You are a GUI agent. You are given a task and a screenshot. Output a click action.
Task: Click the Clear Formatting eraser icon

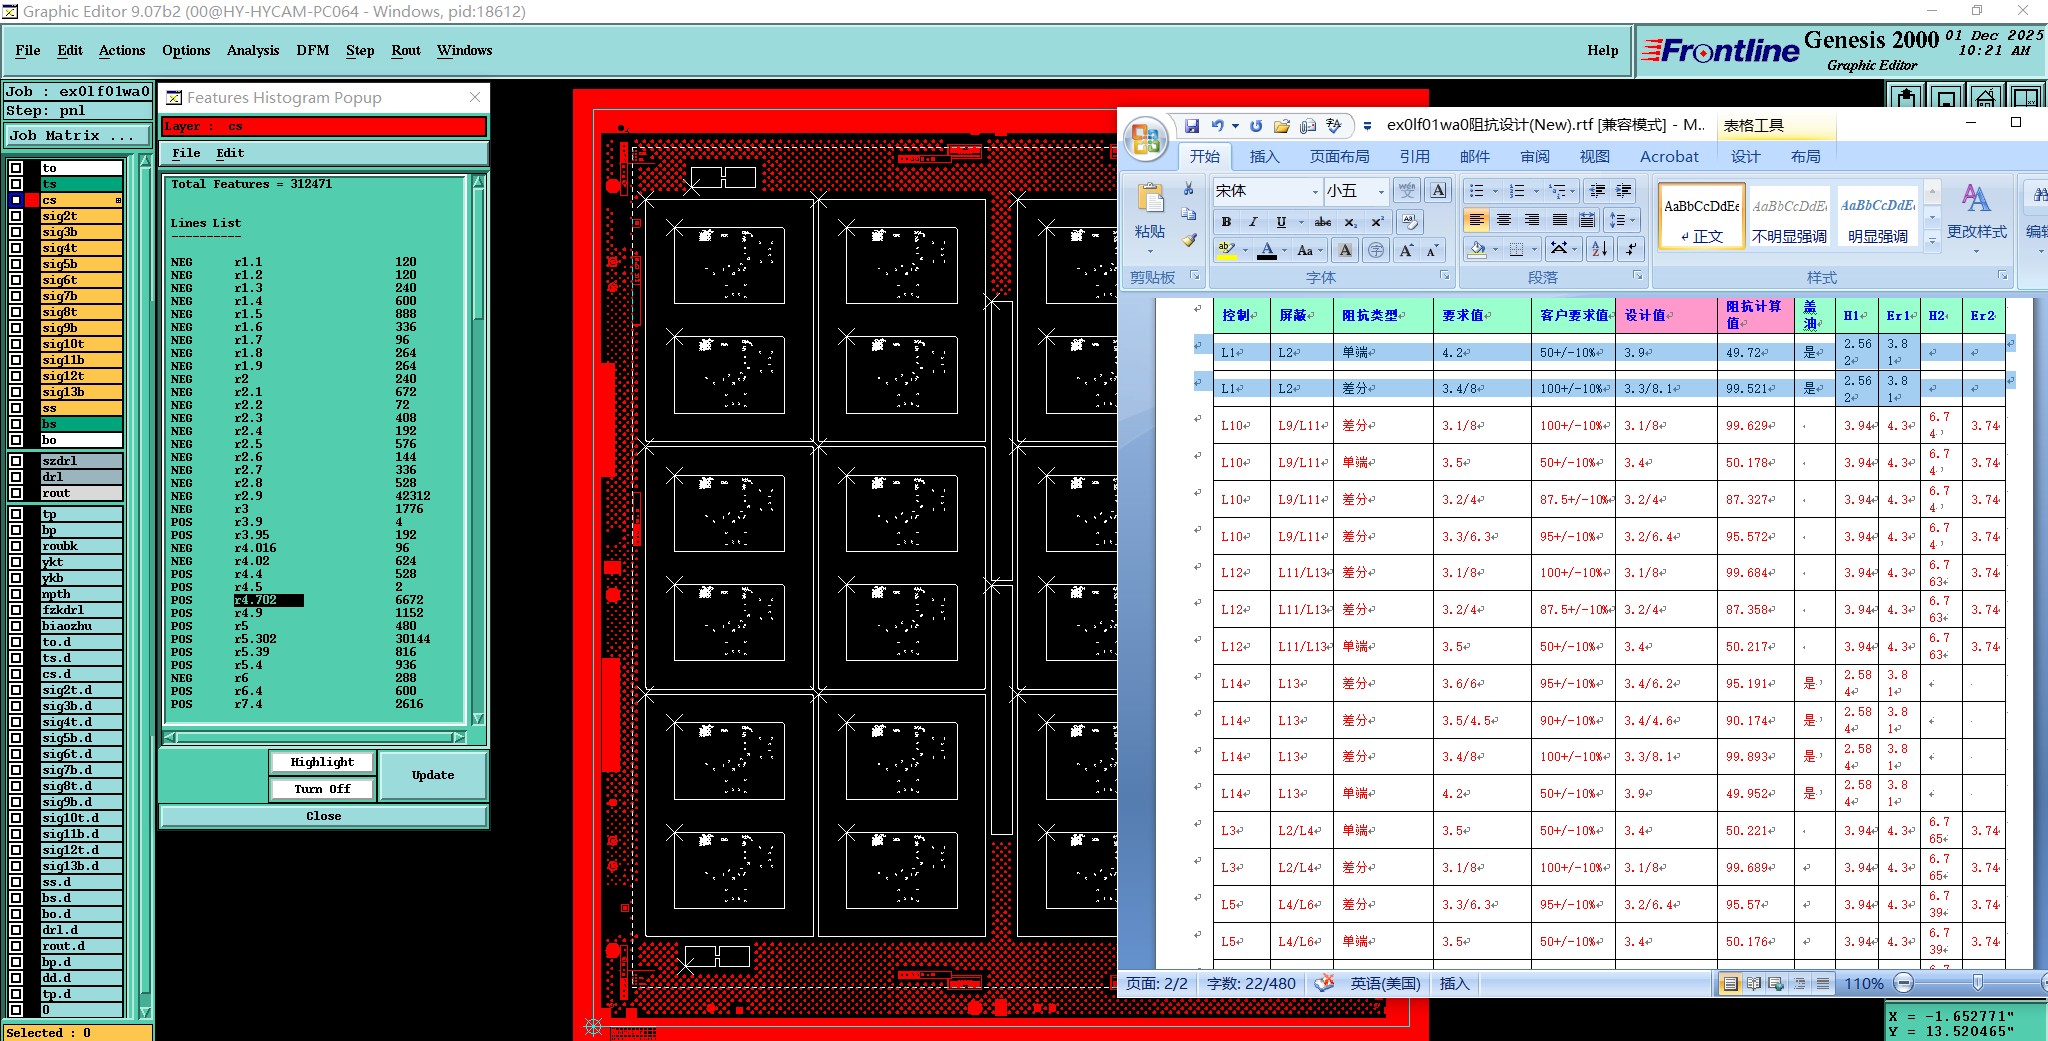click(x=1410, y=222)
